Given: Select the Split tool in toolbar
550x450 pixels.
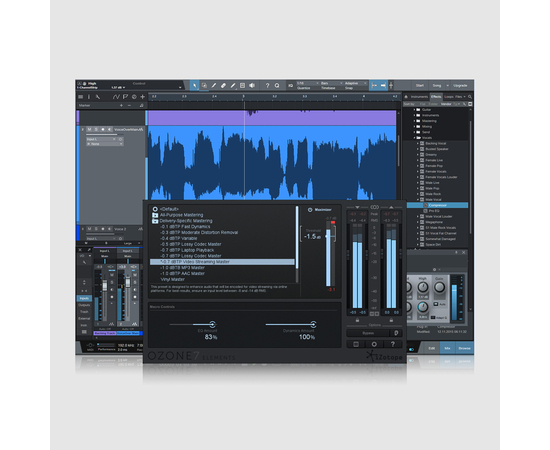Looking at the screenshot, I should [x=214, y=85].
